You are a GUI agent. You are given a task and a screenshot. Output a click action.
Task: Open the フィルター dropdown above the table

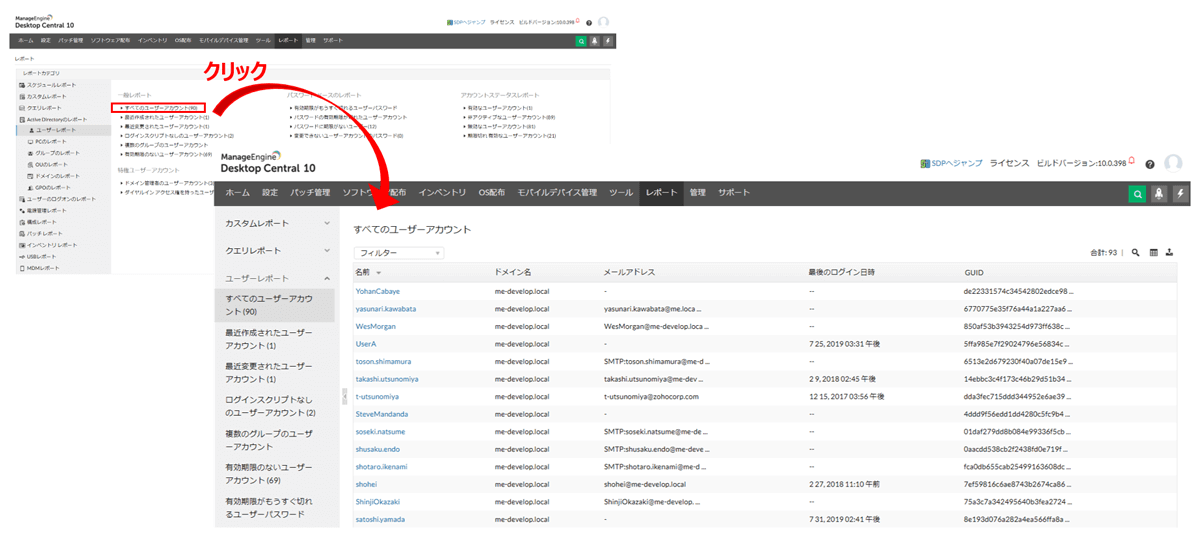[x=398, y=253]
